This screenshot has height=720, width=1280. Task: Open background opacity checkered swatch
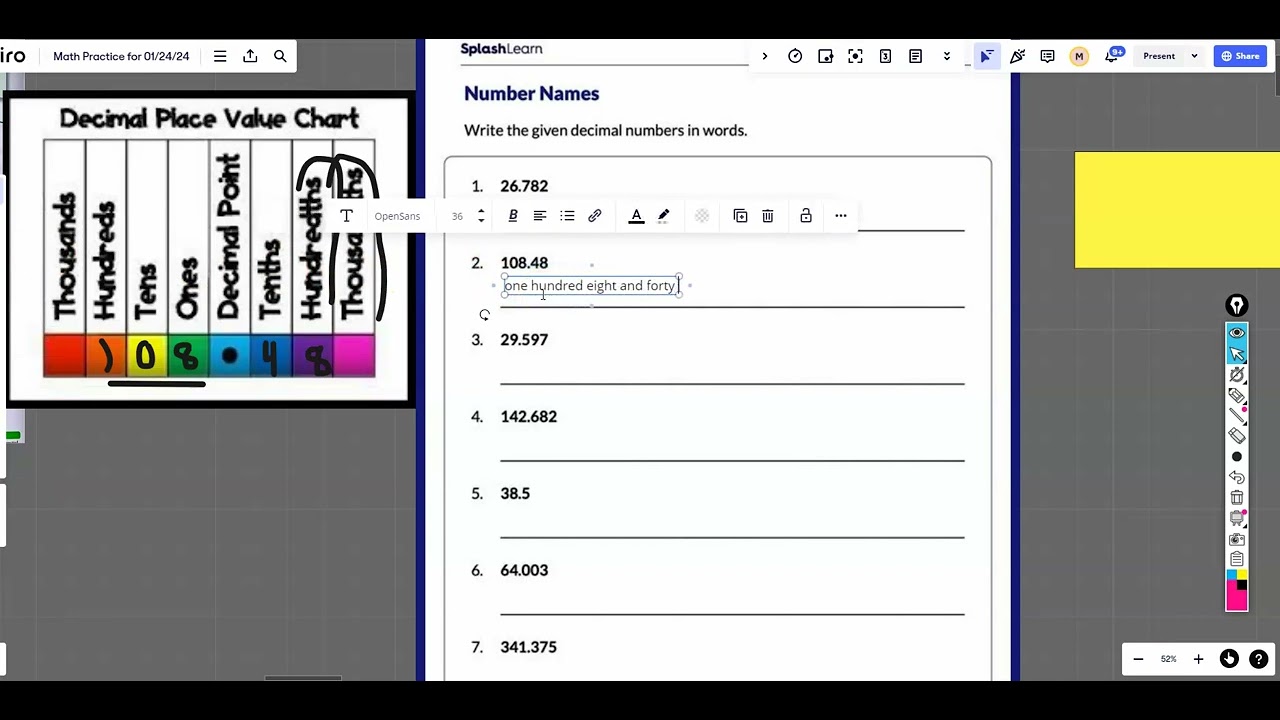pyautogui.click(x=702, y=216)
